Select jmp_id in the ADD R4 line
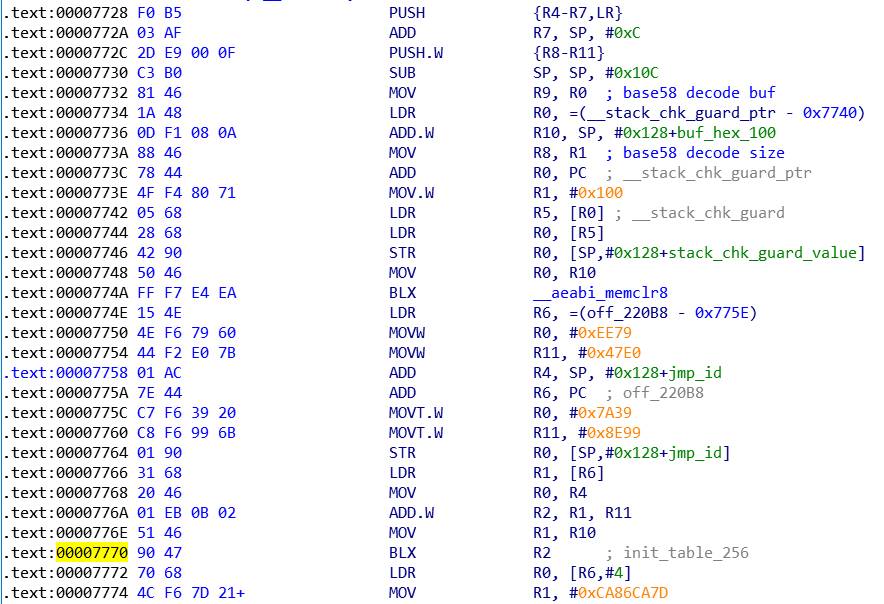This screenshot has width=884, height=604. pyautogui.click(x=695, y=373)
